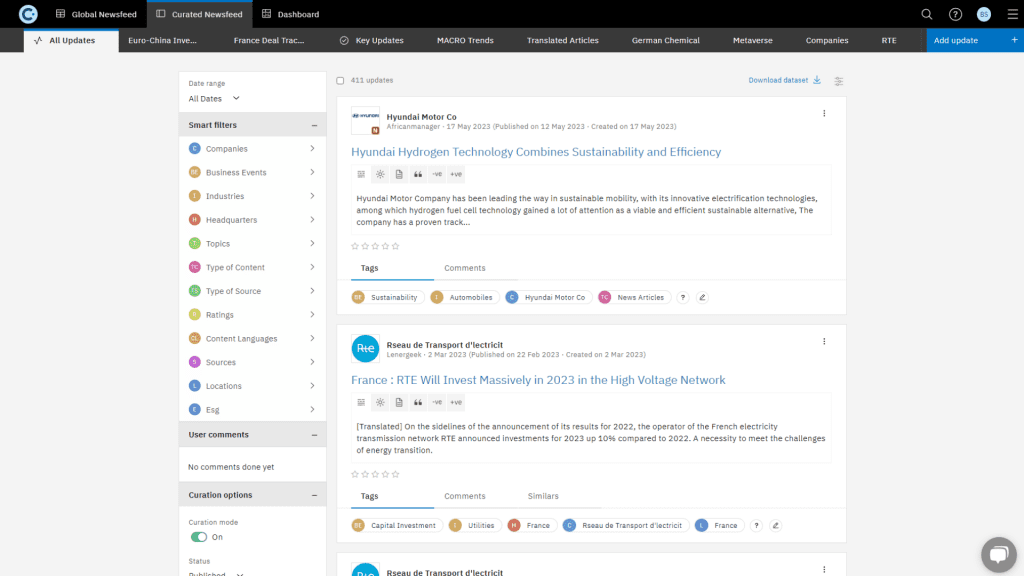Image resolution: width=1024 pixels, height=576 pixels.
Task: Open the hamburger menu in top bar
Action: point(1012,14)
